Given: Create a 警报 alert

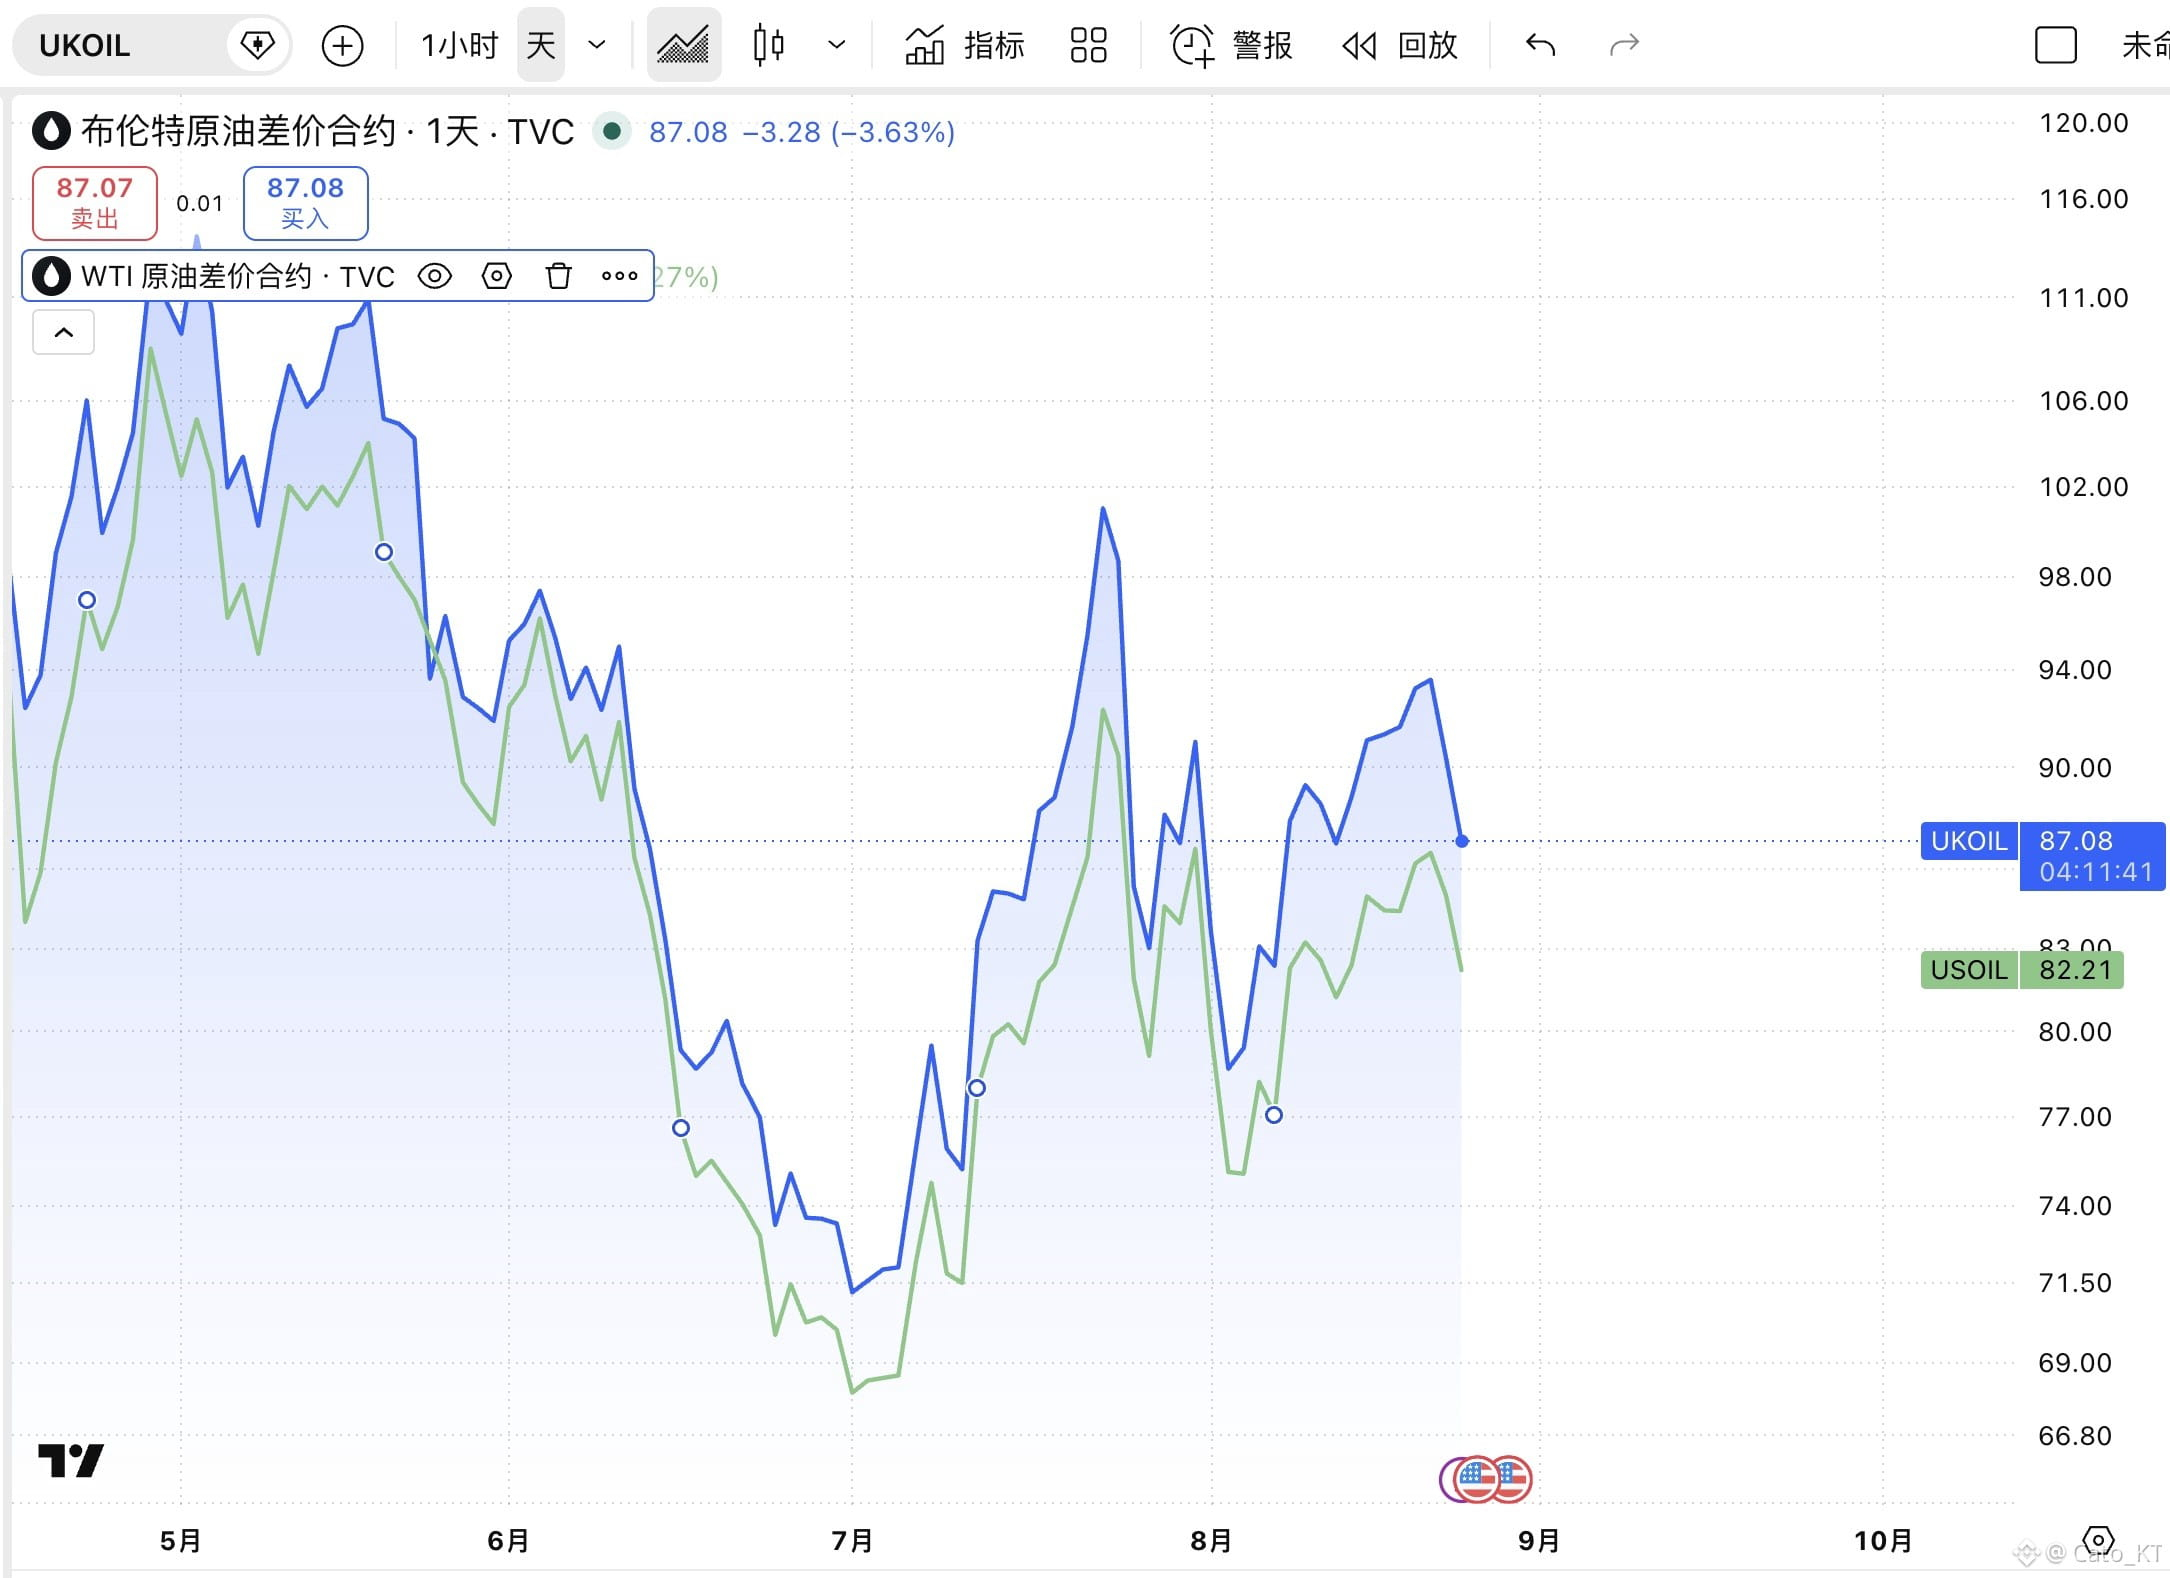Looking at the screenshot, I should coord(1232,45).
